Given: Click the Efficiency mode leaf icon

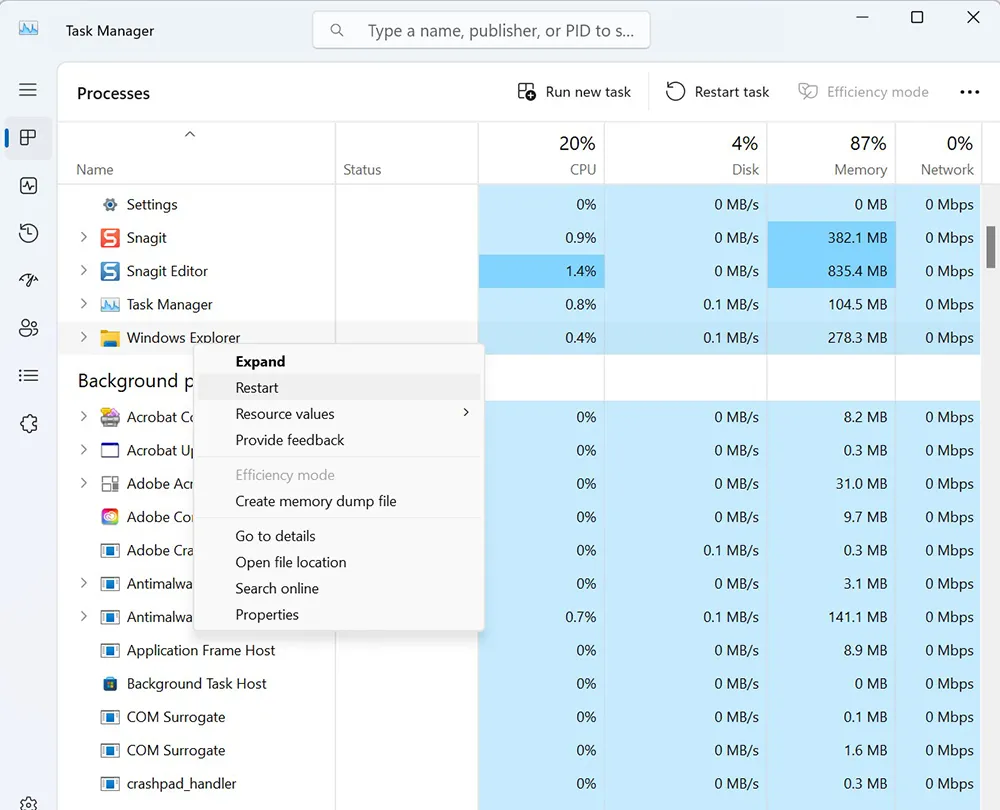Looking at the screenshot, I should point(807,91).
